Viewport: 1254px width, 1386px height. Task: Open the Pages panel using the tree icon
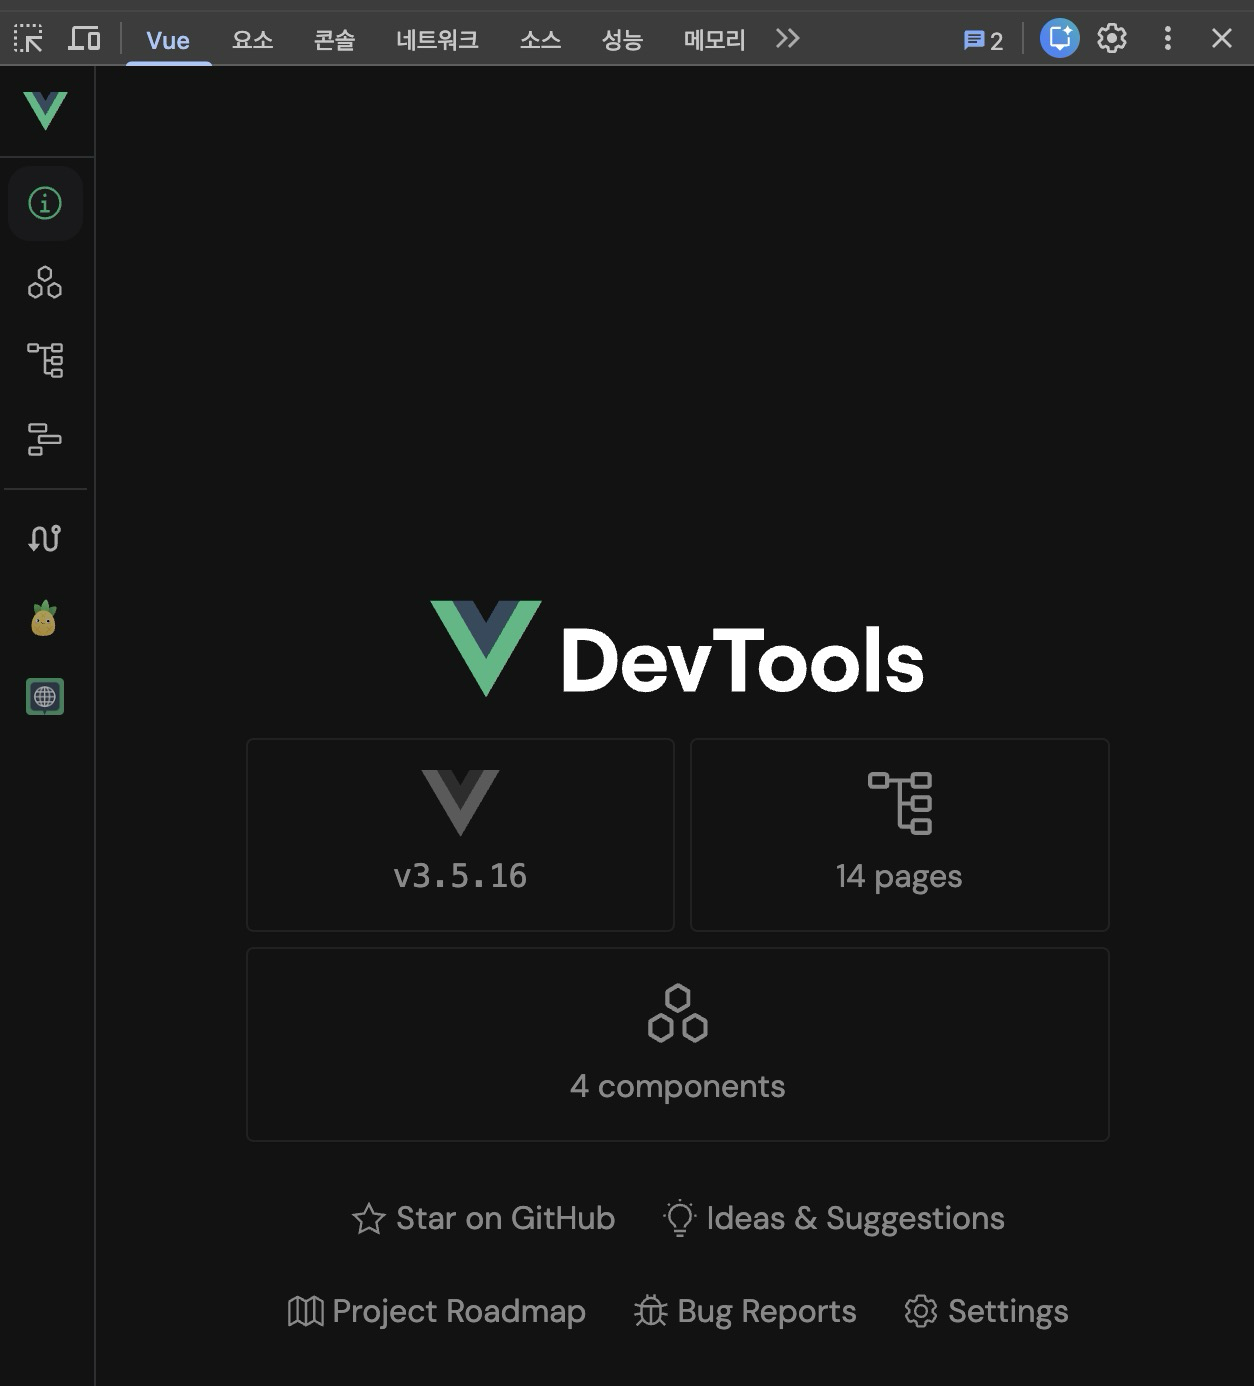(45, 360)
